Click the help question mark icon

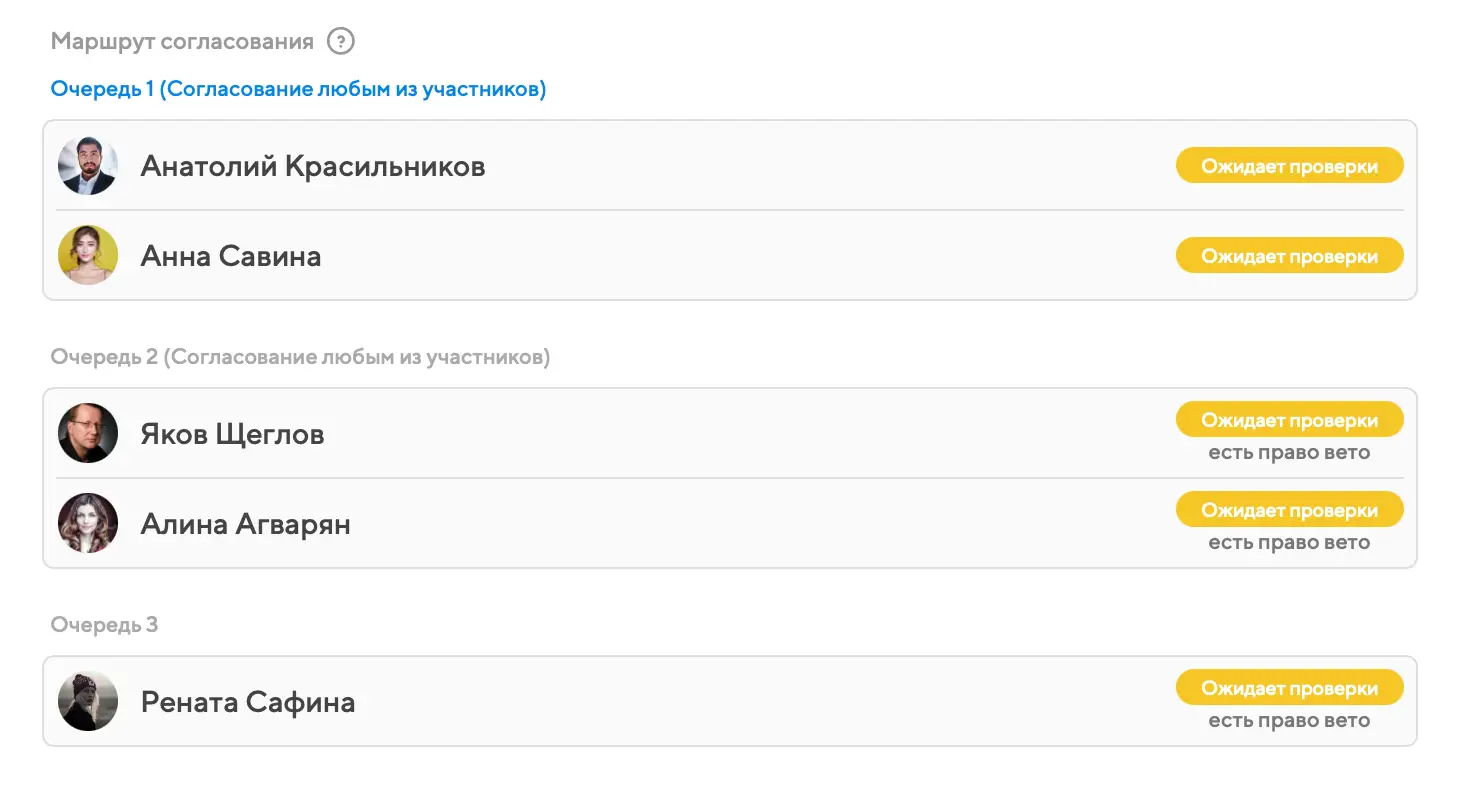point(342,42)
